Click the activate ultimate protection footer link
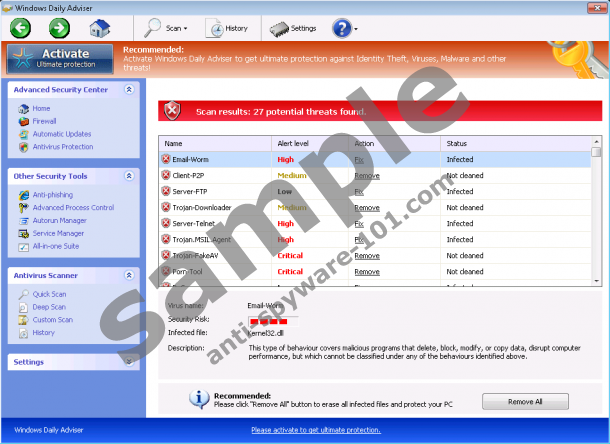This screenshot has height=444, width=610. point(315,430)
